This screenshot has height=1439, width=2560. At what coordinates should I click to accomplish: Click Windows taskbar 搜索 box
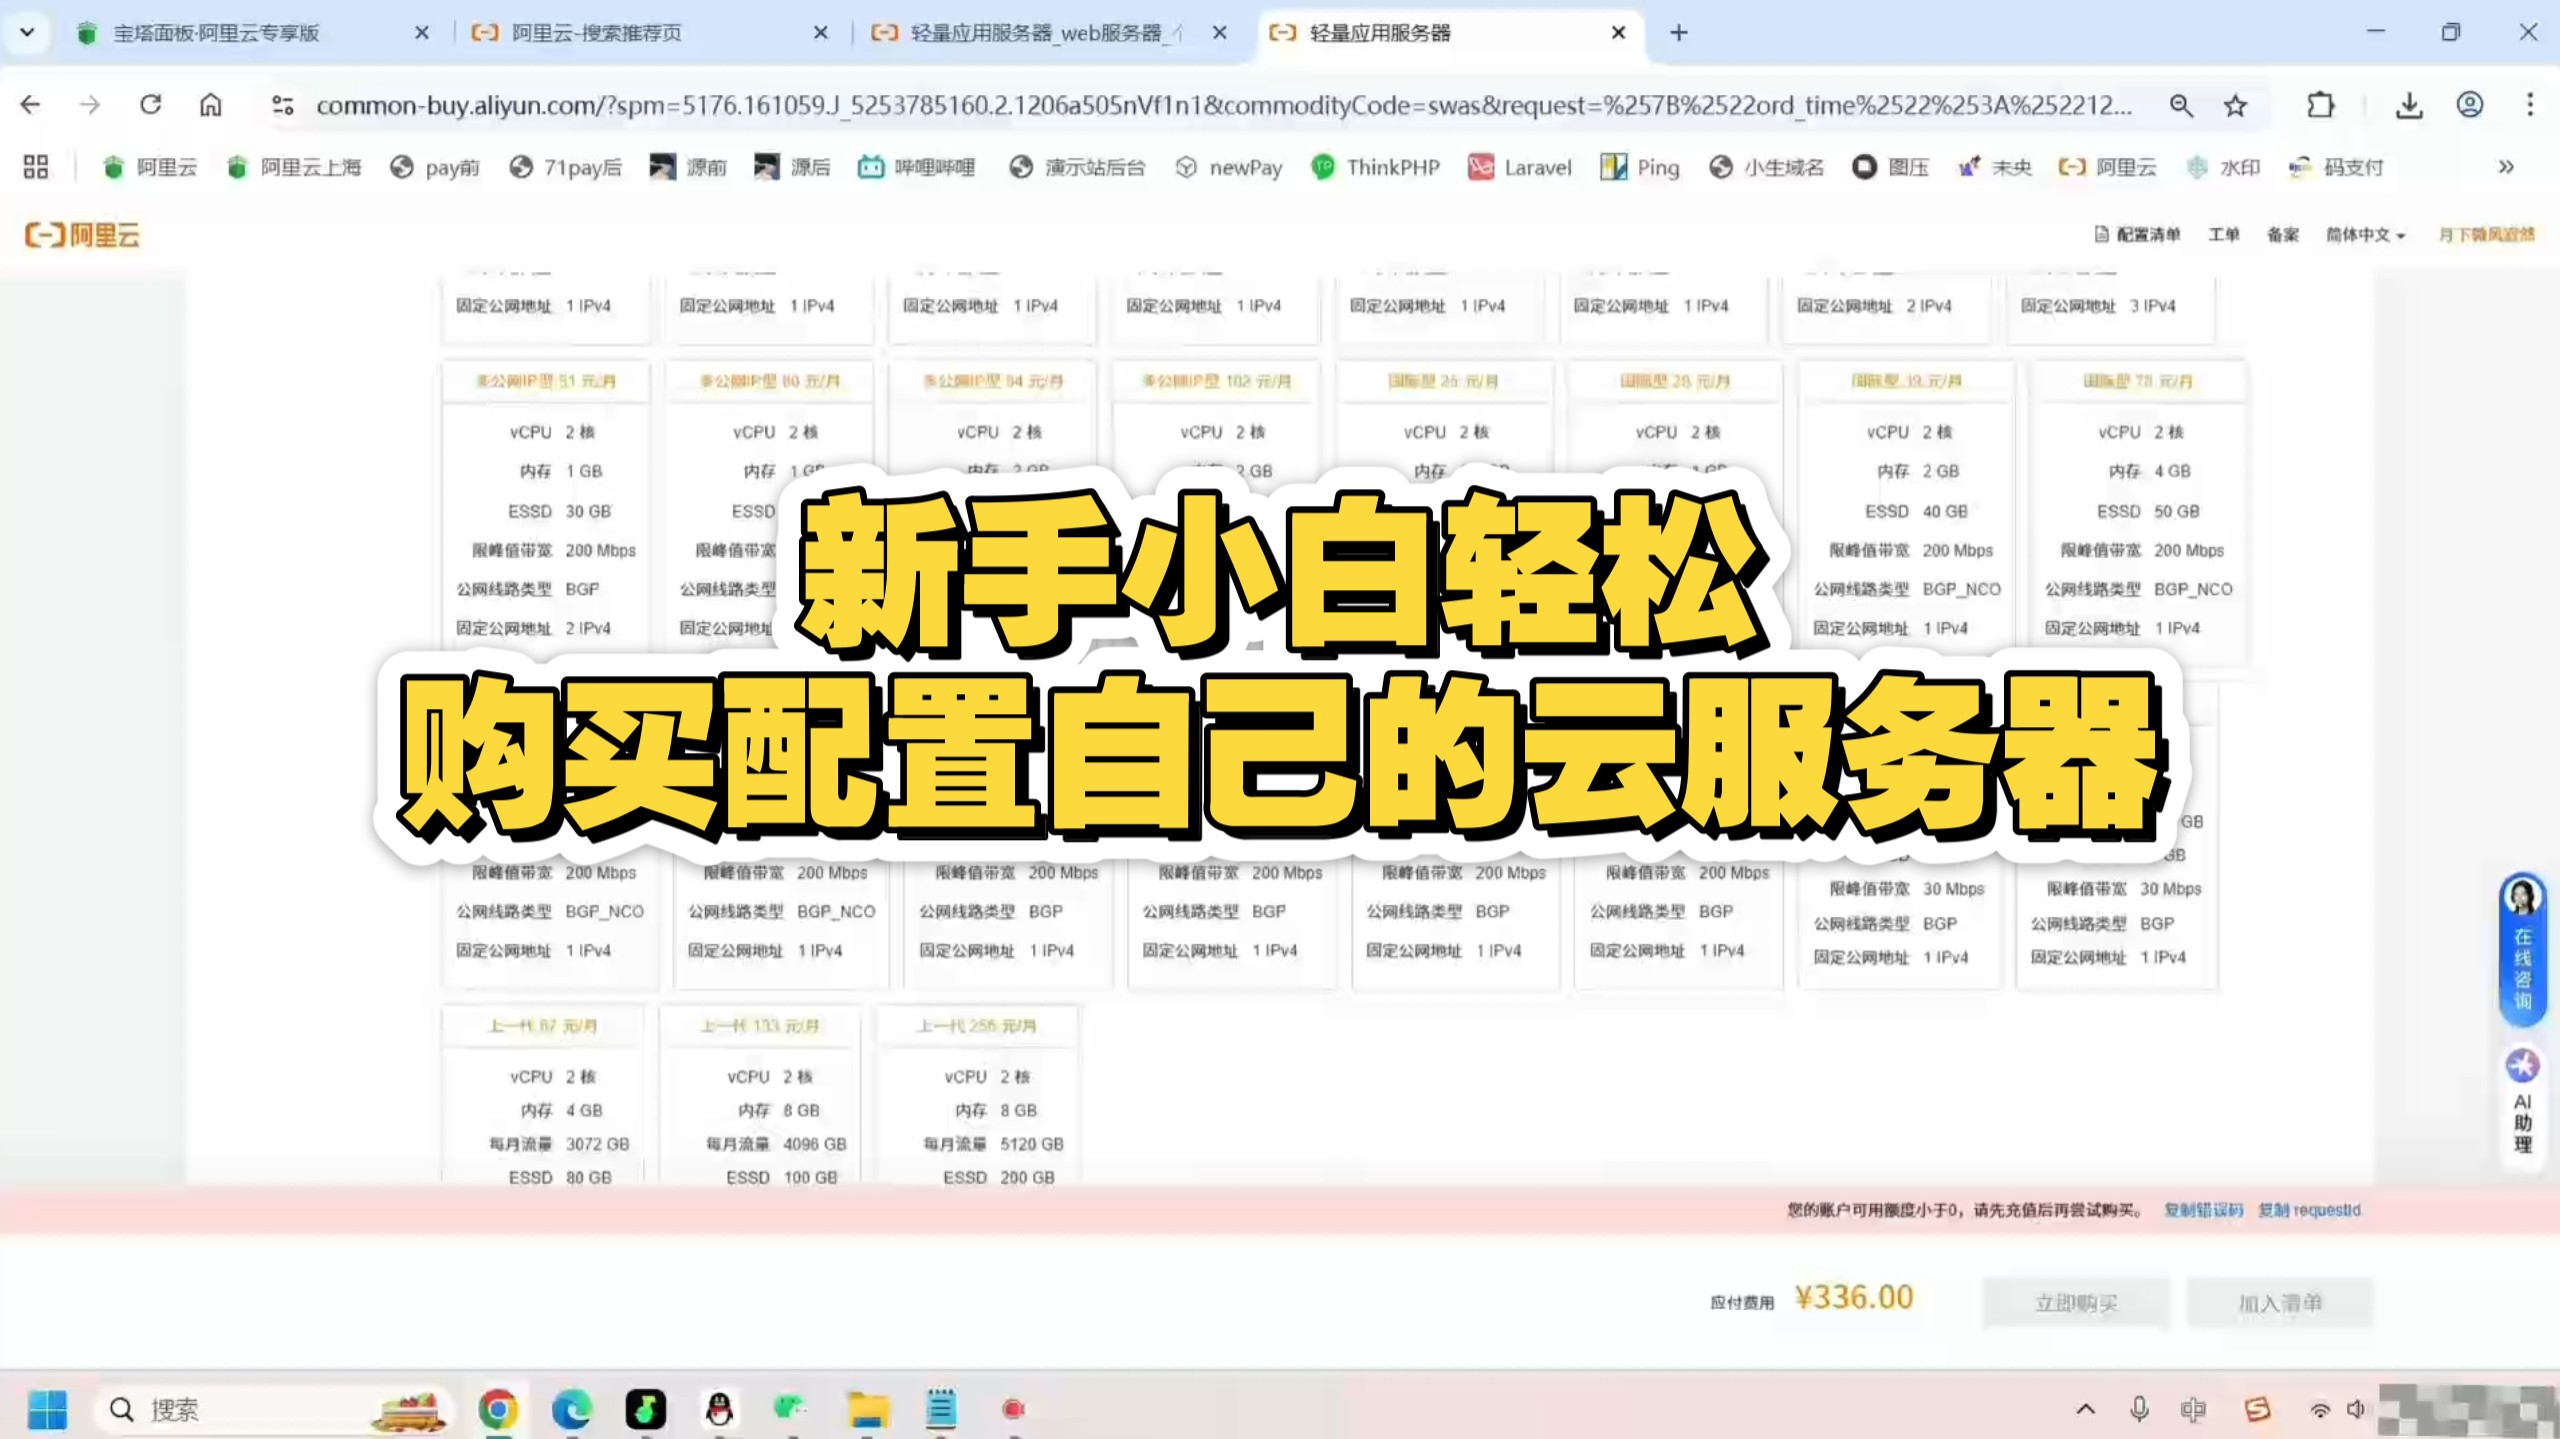(x=272, y=1409)
